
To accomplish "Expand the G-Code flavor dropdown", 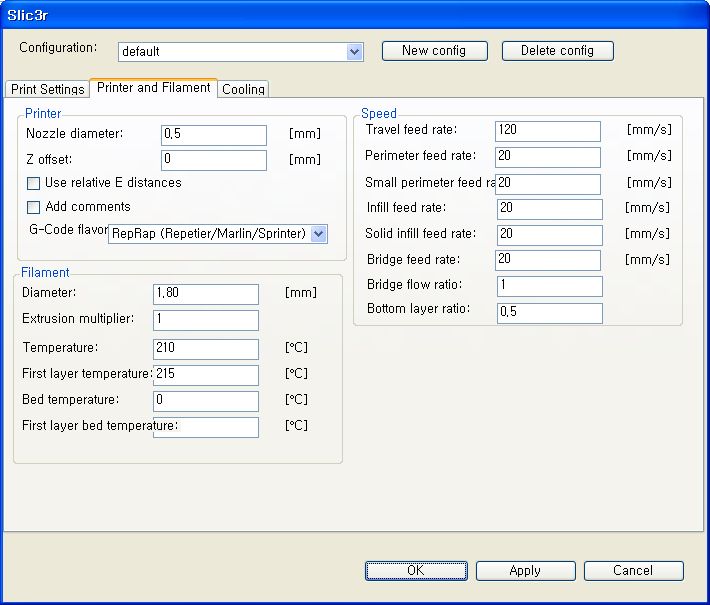I will point(318,233).
